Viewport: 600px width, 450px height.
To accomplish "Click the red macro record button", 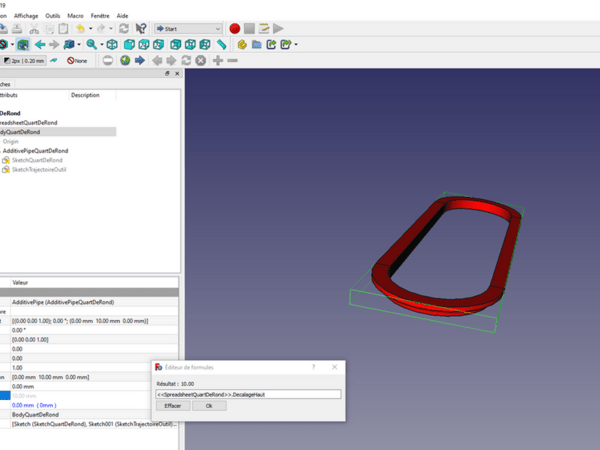I will click(x=234, y=29).
